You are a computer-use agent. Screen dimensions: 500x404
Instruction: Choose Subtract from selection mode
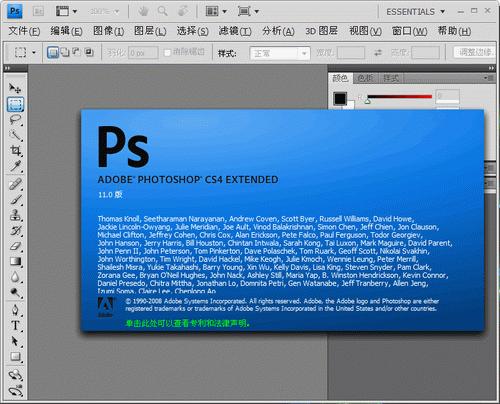pos(77,52)
